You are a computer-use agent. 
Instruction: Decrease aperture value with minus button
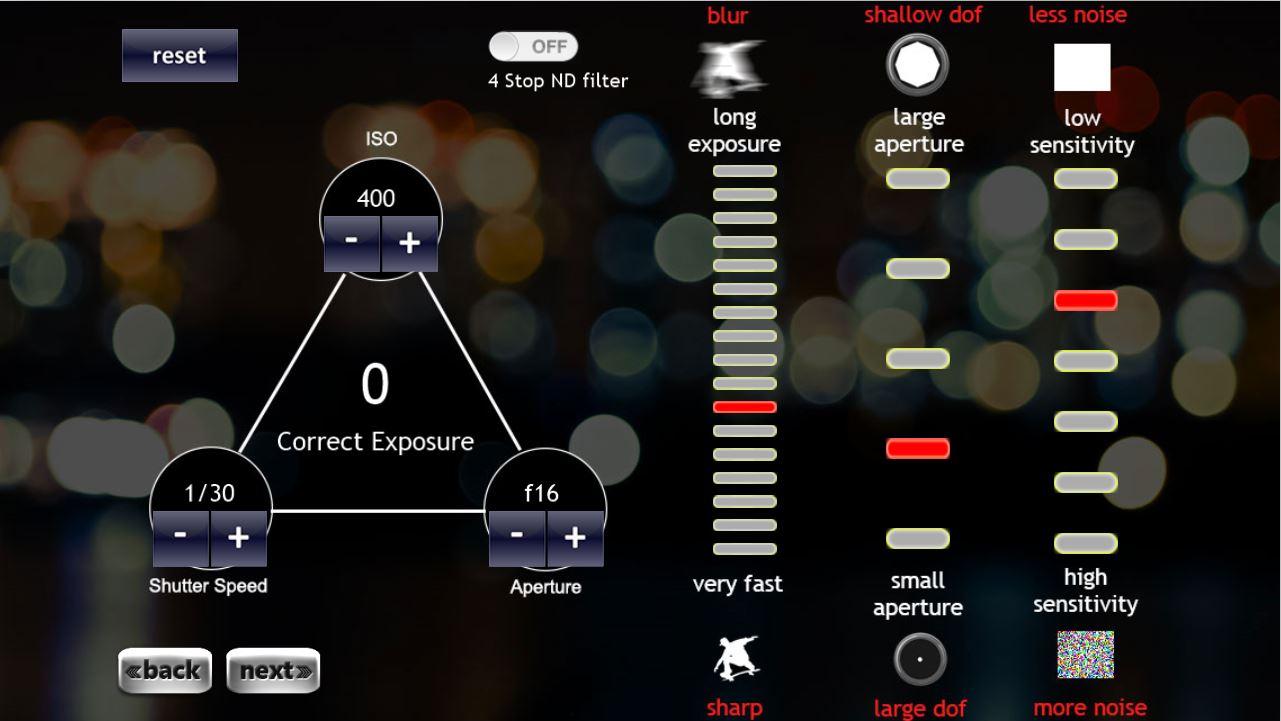[x=517, y=538]
